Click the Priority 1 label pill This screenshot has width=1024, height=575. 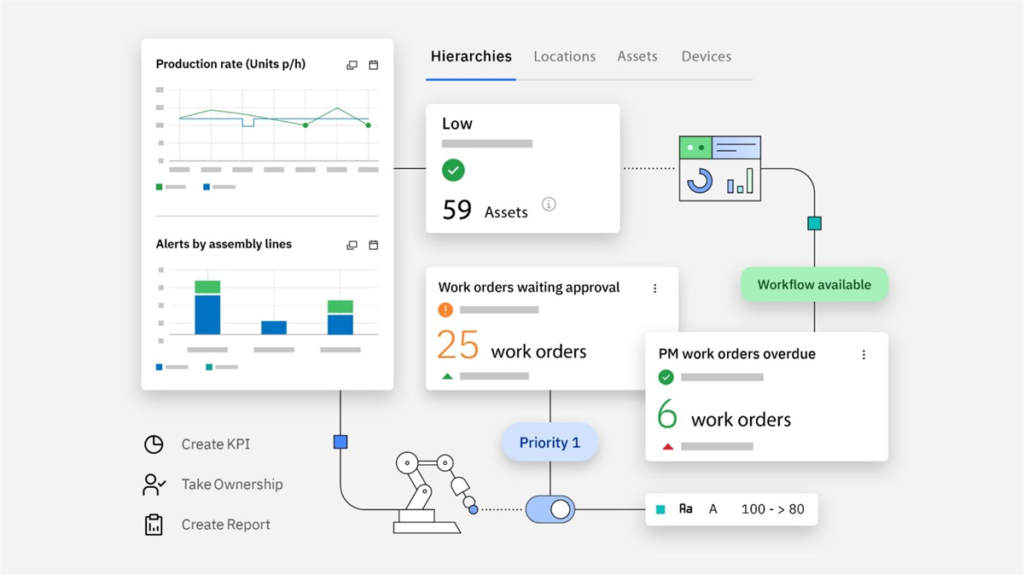pos(549,442)
